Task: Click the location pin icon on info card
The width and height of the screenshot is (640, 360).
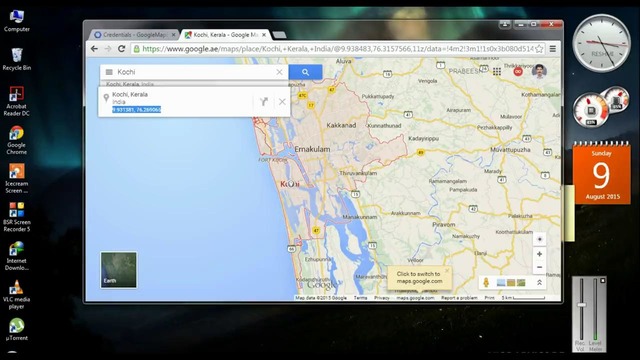Action: pyautogui.click(x=106, y=98)
